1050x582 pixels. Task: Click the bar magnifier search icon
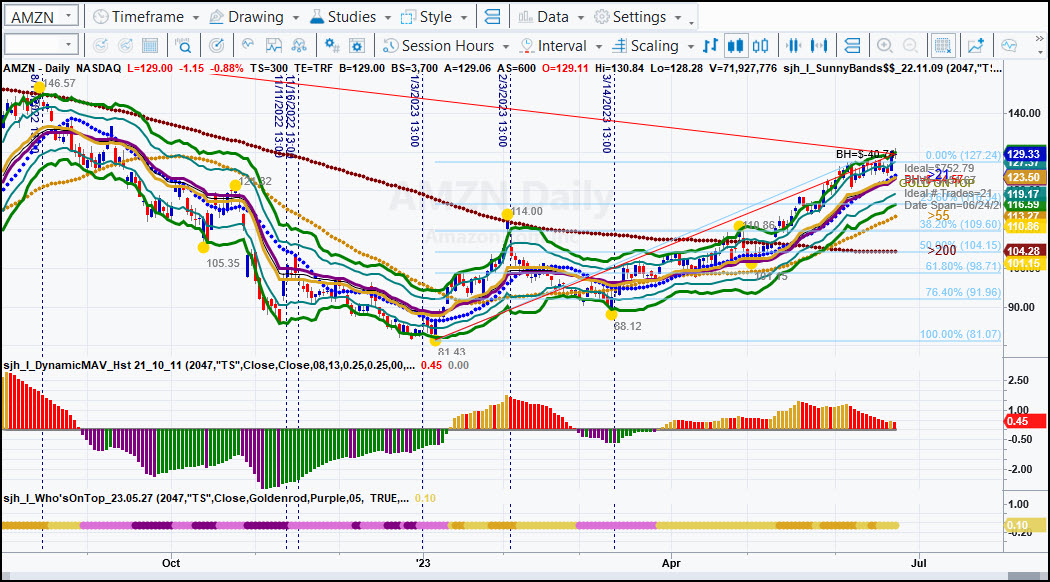click(x=183, y=46)
